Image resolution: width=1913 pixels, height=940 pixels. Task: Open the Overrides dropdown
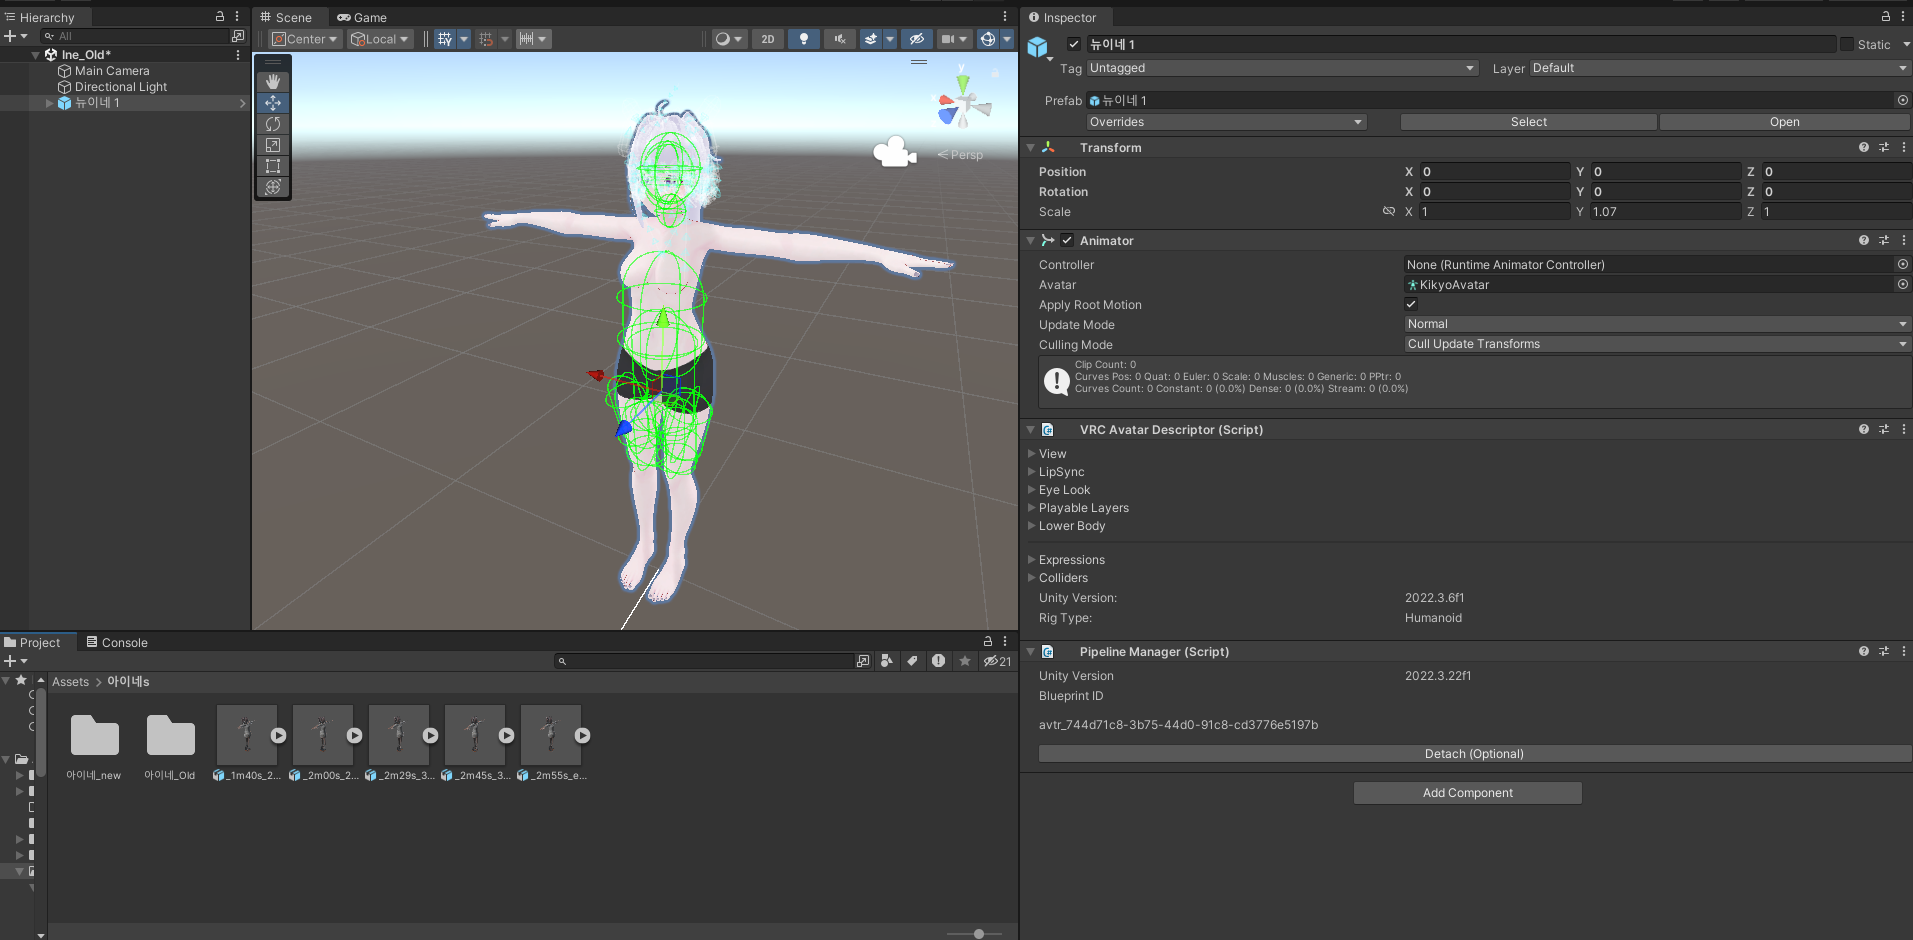[x=1226, y=122]
